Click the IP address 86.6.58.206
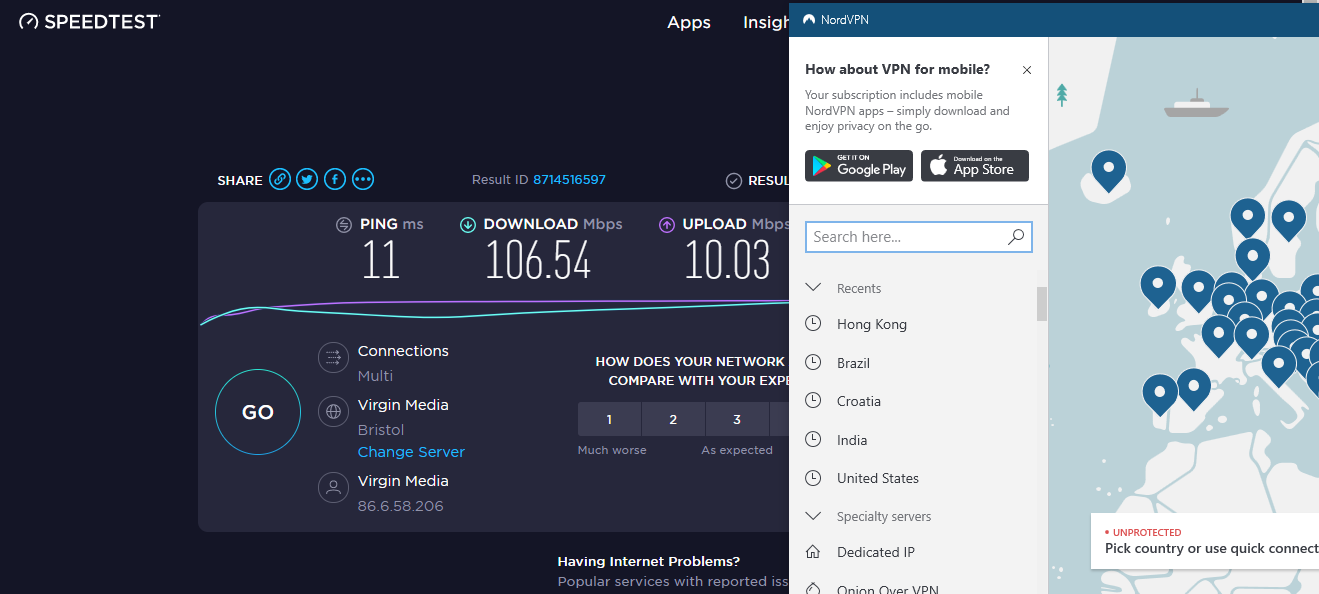The image size is (1319, 594). 400,506
